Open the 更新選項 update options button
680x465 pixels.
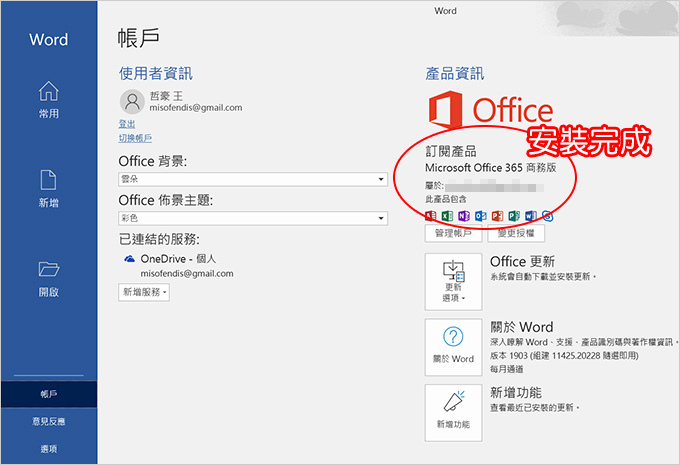pyautogui.click(x=453, y=282)
